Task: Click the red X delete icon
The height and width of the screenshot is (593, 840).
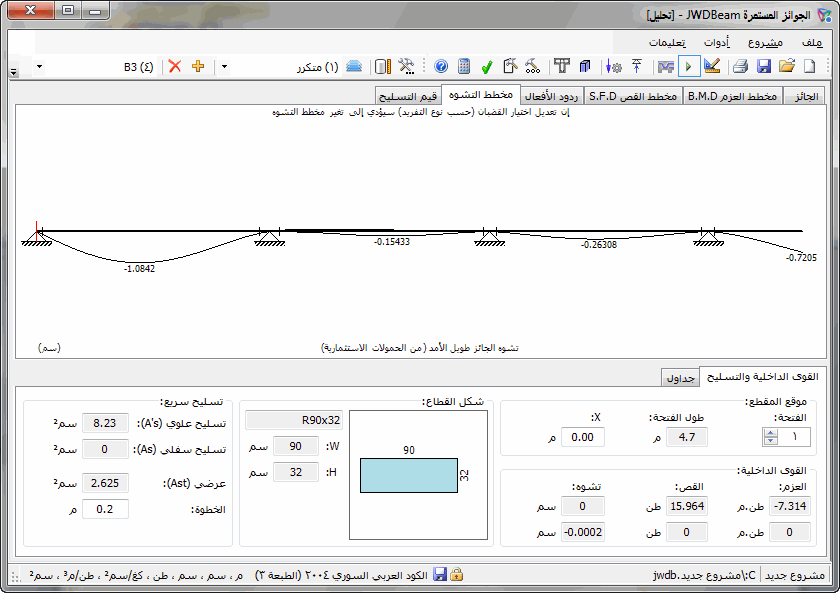Action: pyautogui.click(x=175, y=66)
